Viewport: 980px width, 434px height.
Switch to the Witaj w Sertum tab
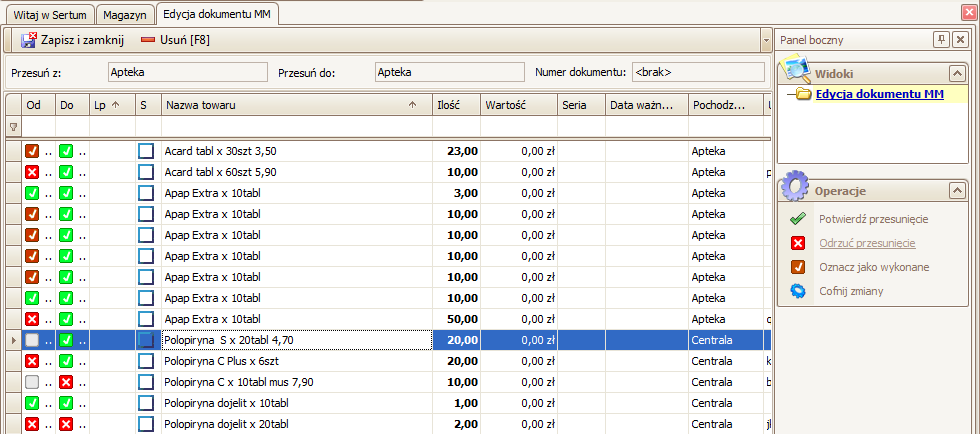pyautogui.click(x=50, y=14)
